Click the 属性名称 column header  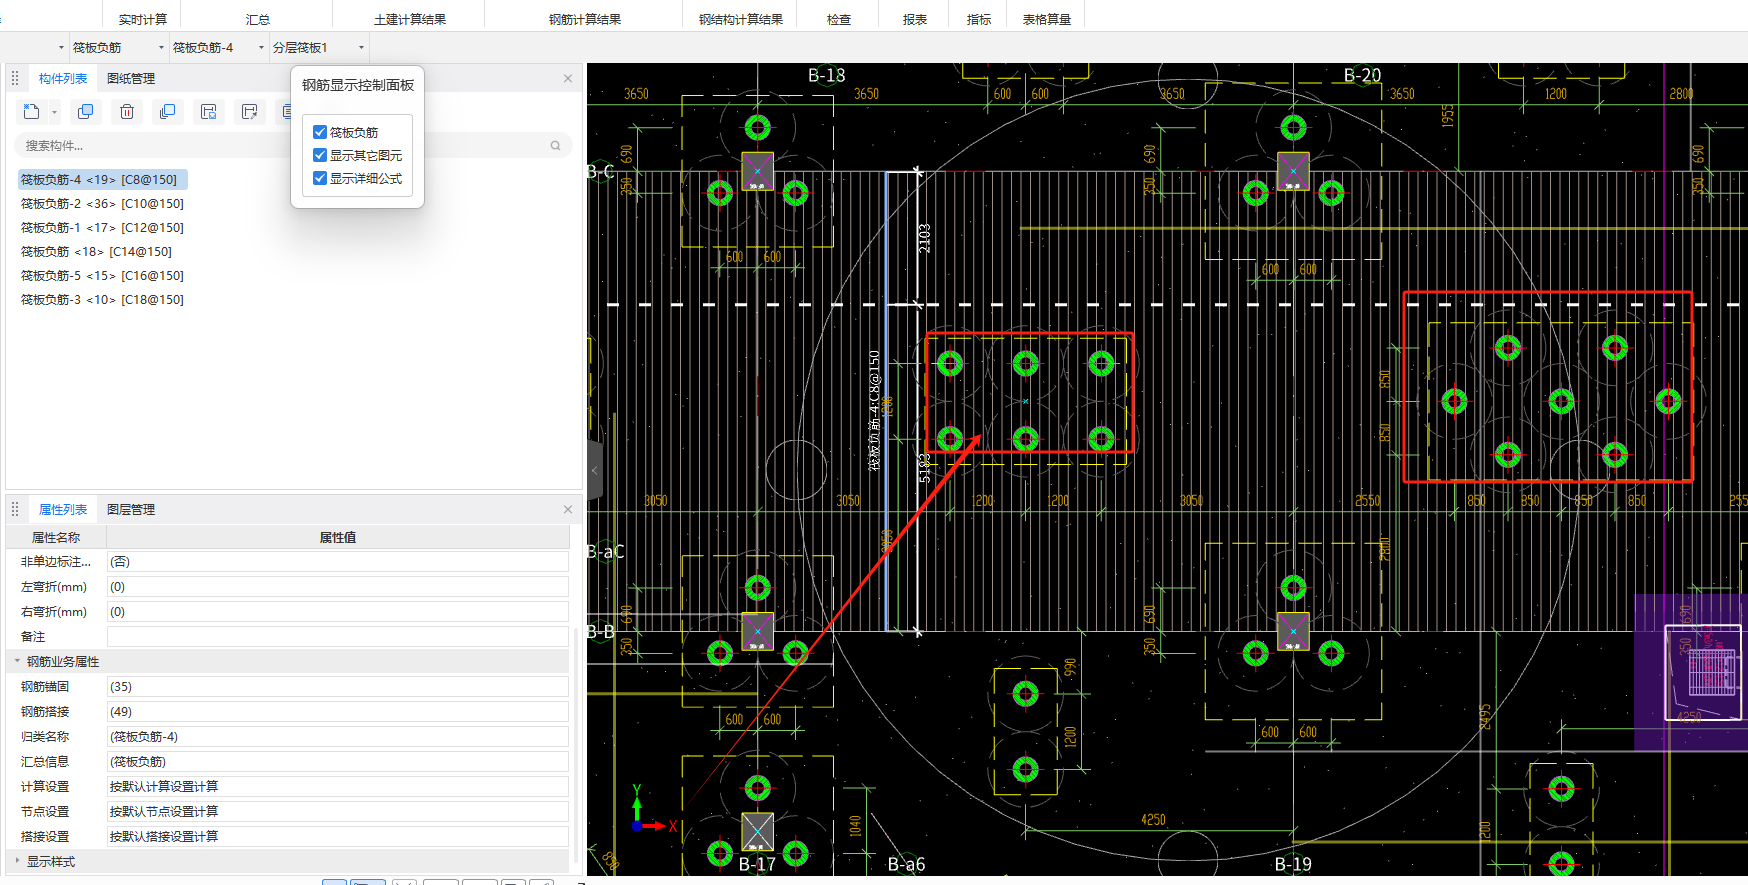pos(56,538)
